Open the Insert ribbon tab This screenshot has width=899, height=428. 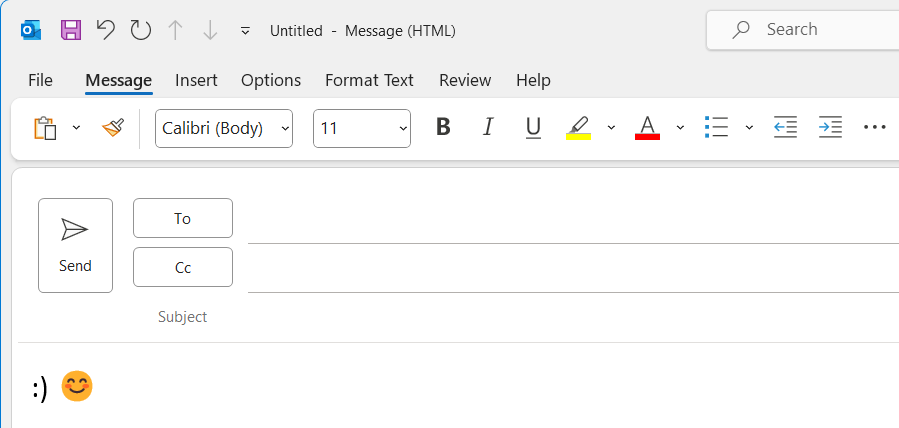196,80
